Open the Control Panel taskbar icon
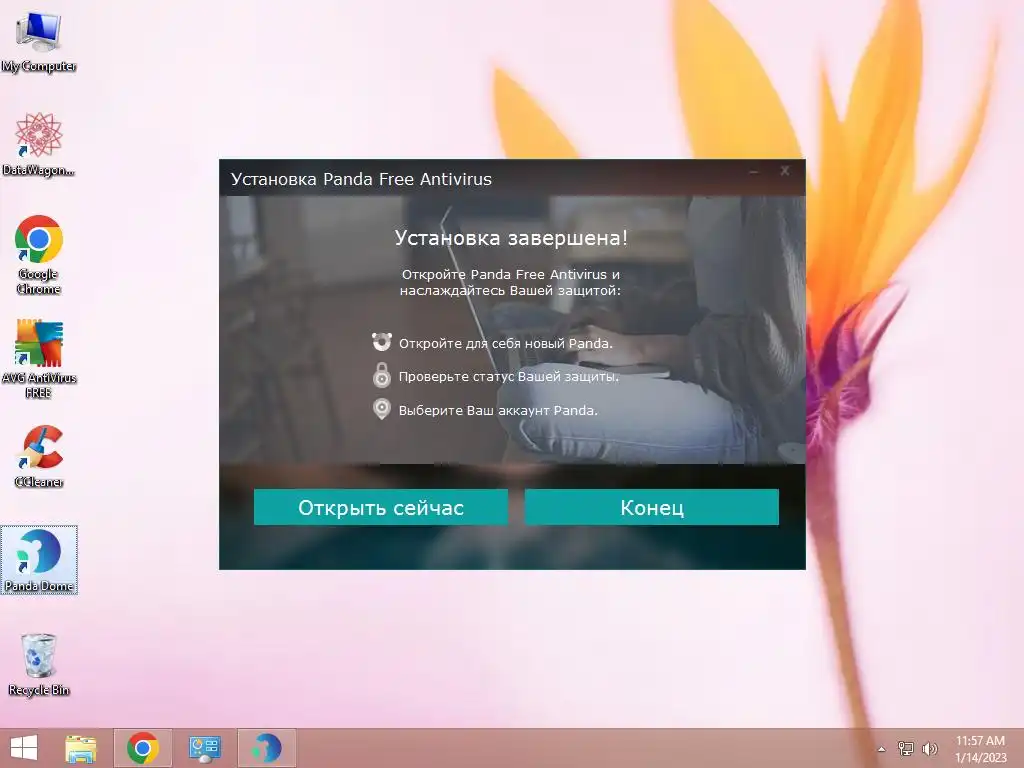This screenshot has height=768, width=1024. pos(205,748)
